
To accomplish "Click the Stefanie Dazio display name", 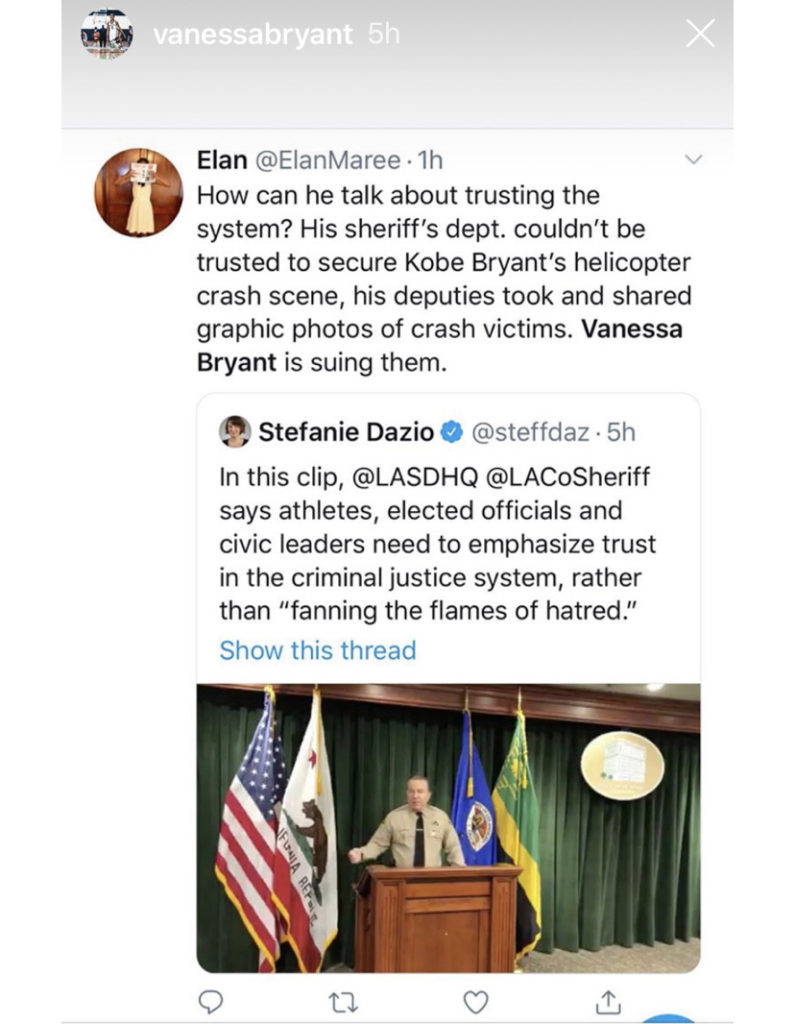I will pos(347,432).
